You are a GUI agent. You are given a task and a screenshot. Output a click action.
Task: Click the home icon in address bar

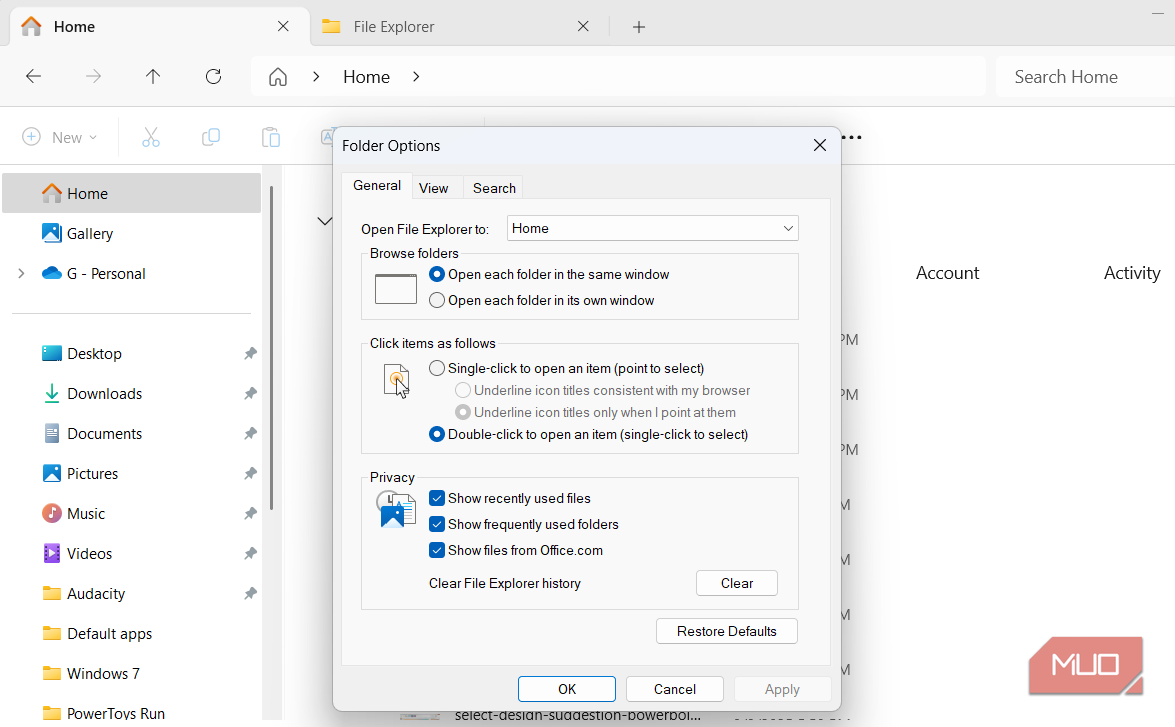point(278,77)
